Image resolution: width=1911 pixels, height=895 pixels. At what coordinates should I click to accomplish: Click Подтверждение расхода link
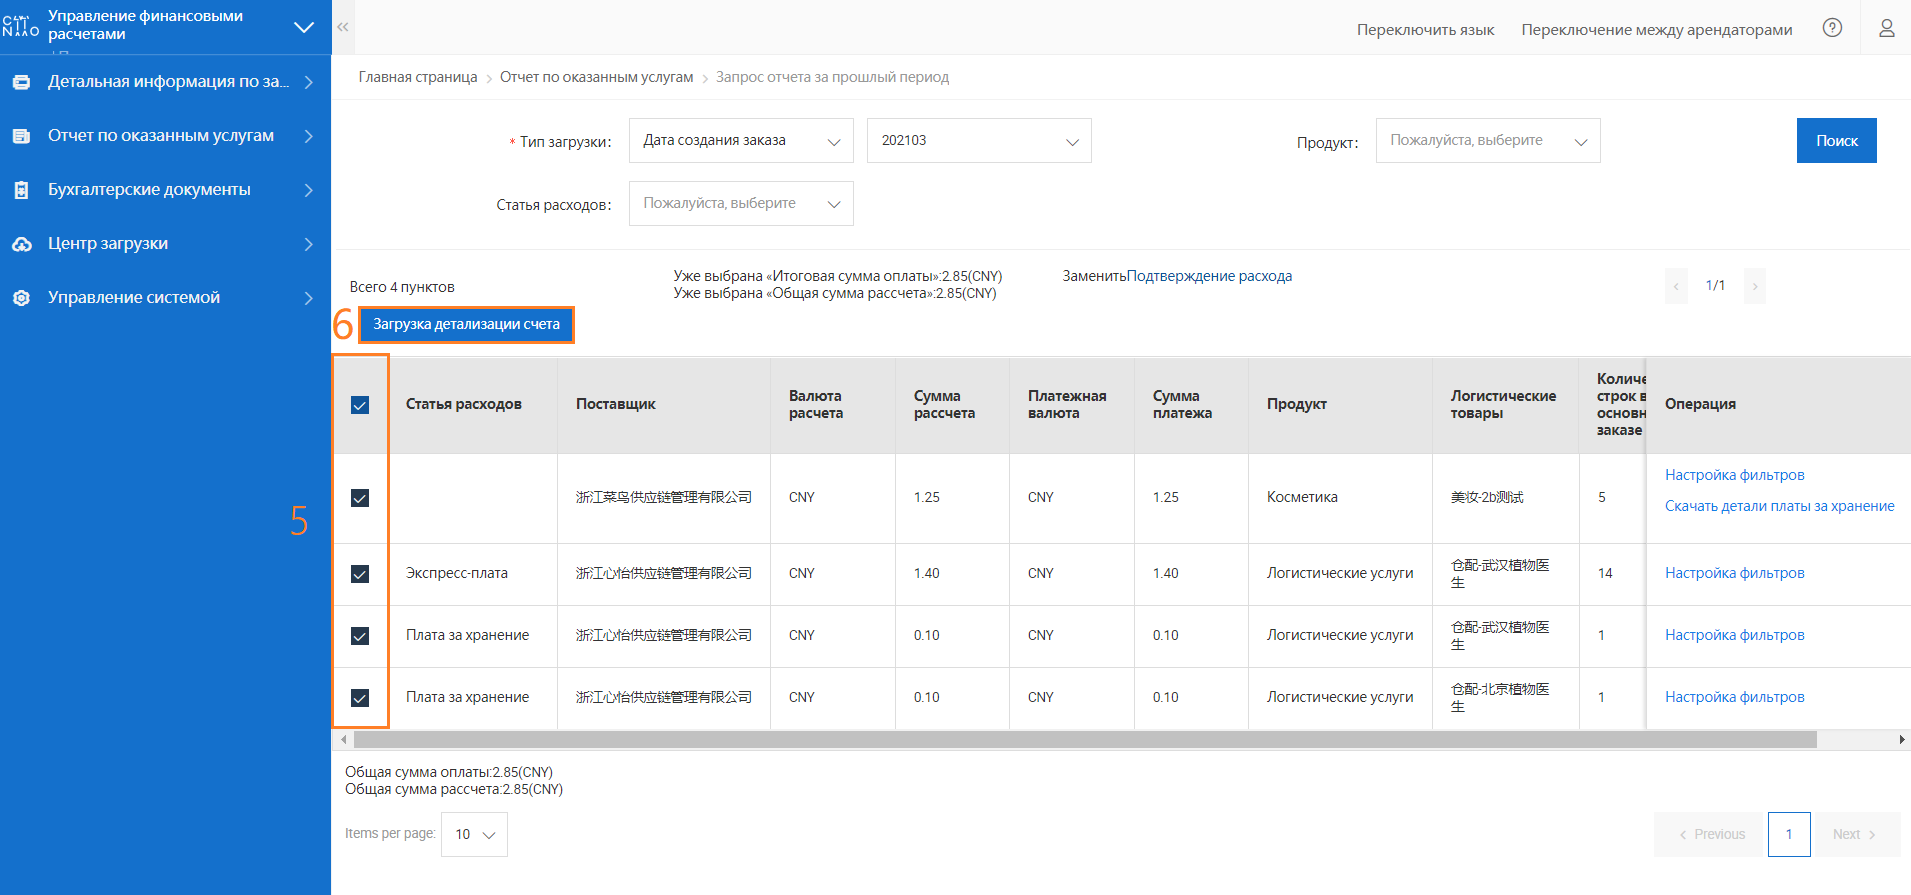pyautogui.click(x=1209, y=276)
